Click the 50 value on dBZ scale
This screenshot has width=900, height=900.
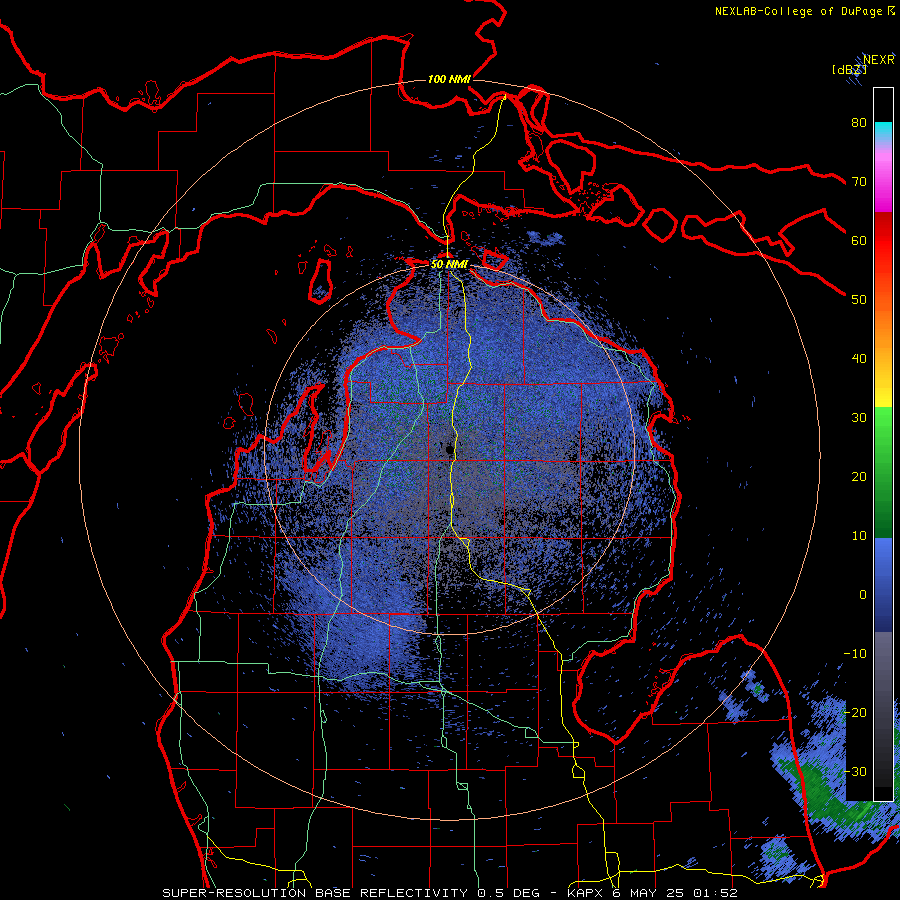859,300
